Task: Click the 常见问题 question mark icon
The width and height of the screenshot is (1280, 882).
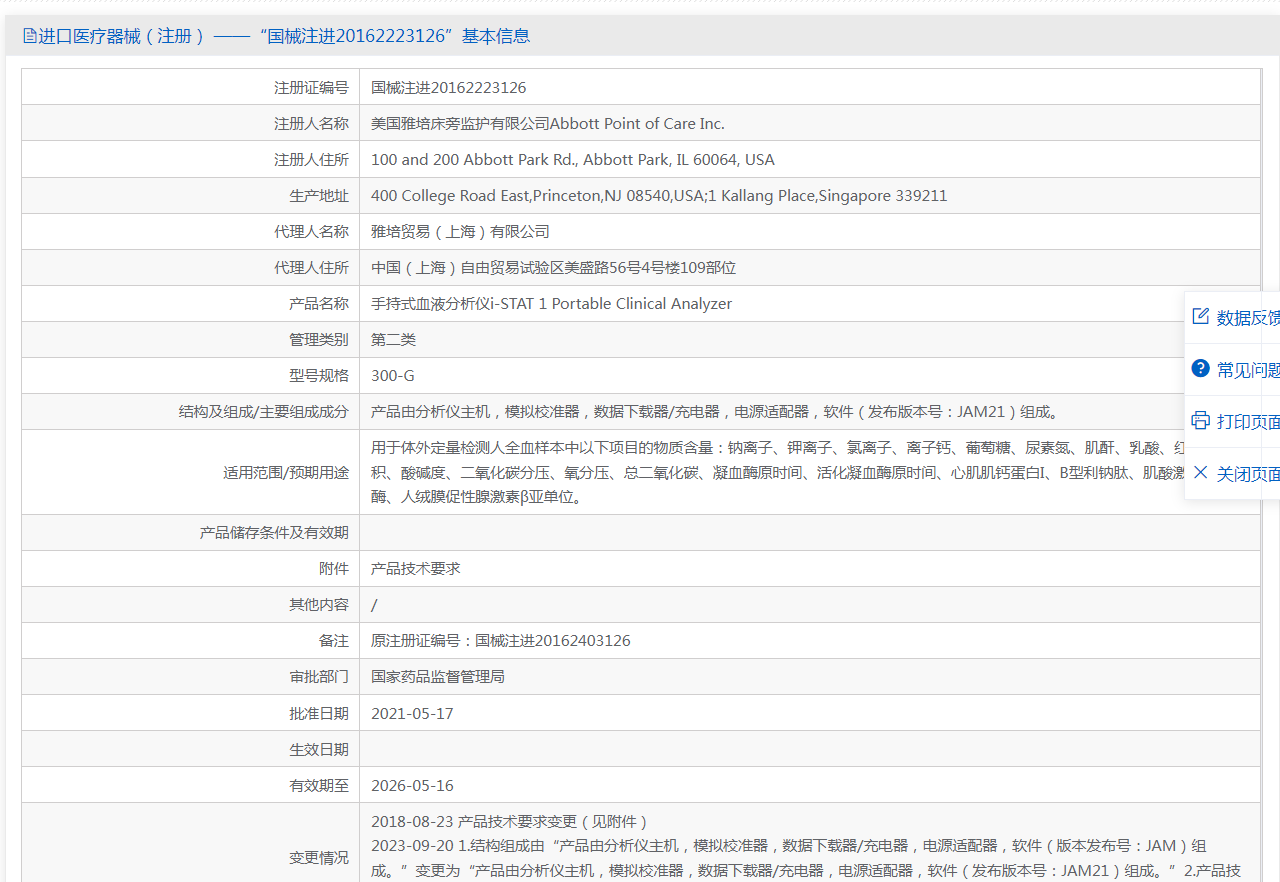Action: point(1201,369)
